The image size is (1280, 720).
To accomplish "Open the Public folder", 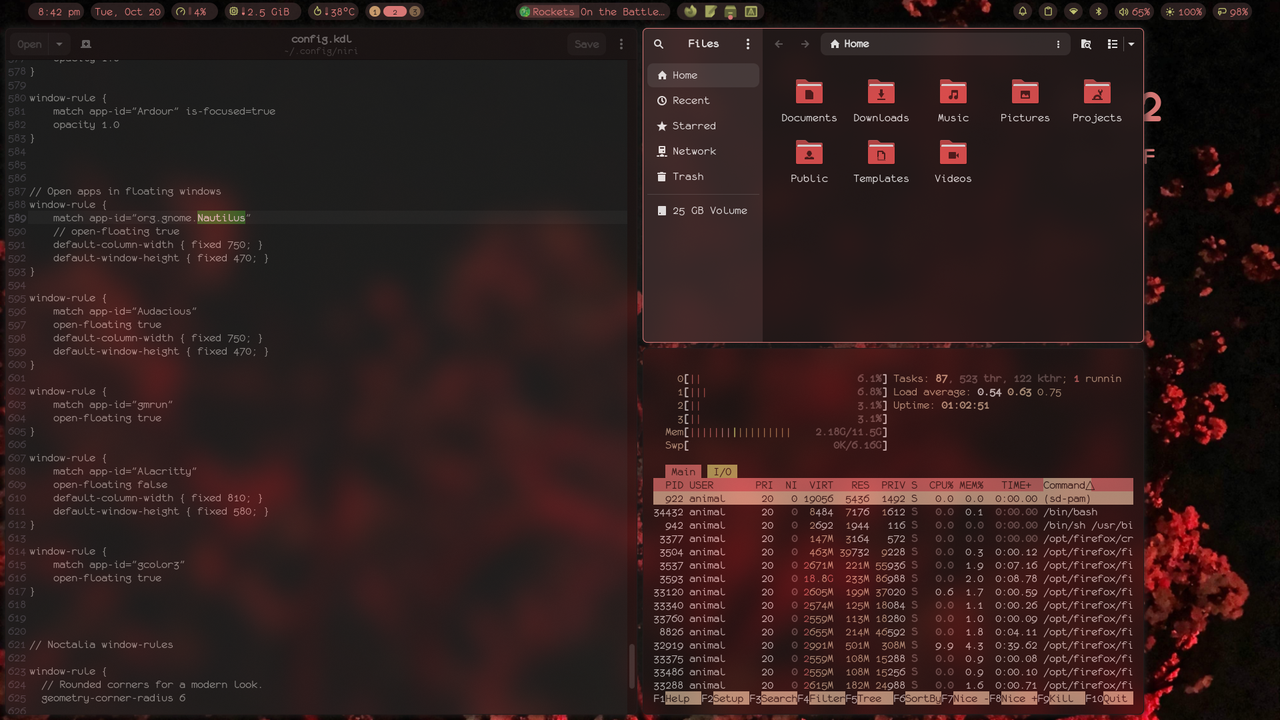I will point(809,162).
